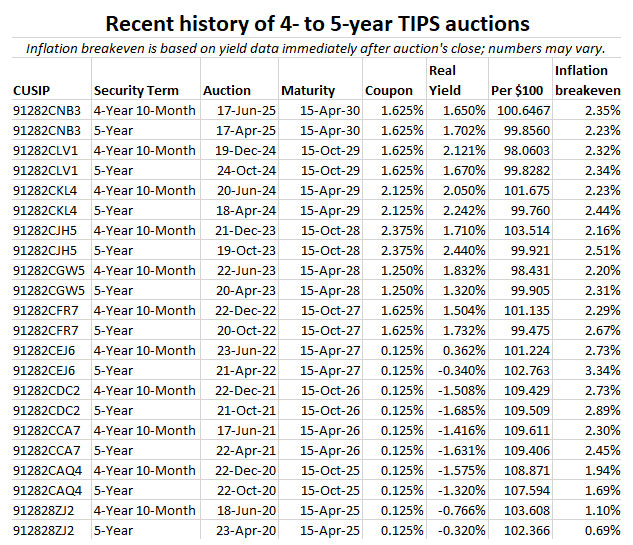Click the table title about TIPS auctions
633x545 pixels.
click(x=317, y=23)
